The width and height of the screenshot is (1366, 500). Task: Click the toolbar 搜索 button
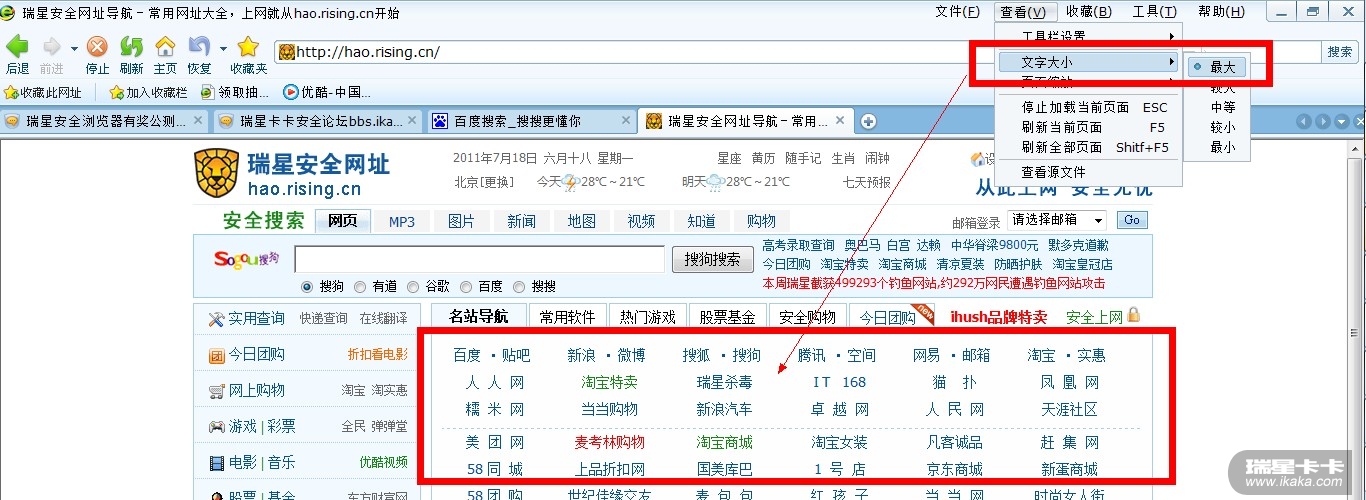pos(1340,52)
